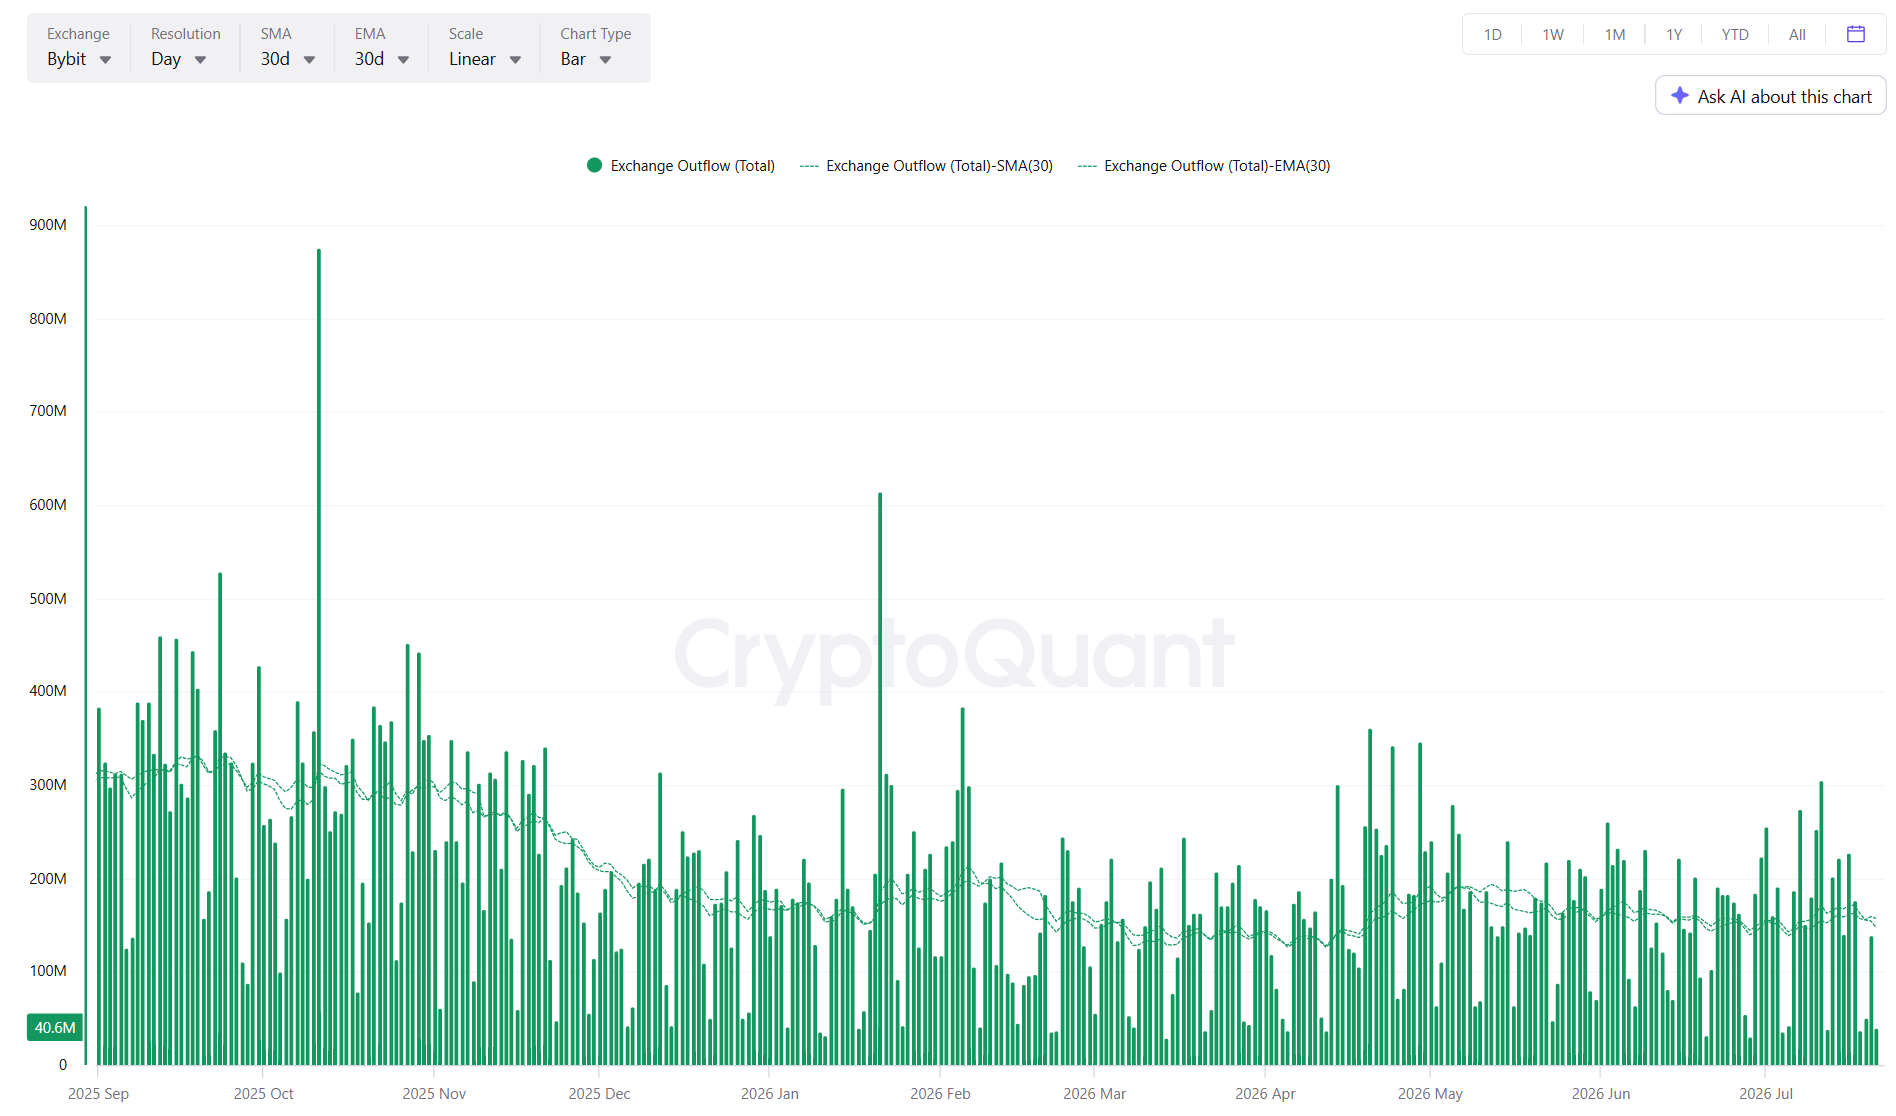This screenshot has height=1116, width=1896.
Task: Select the 1W time range
Action: click(1553, 35)
